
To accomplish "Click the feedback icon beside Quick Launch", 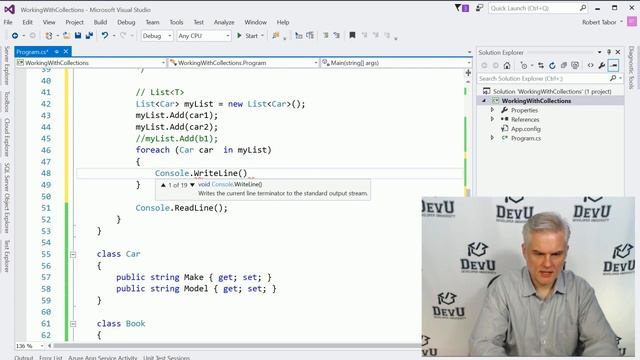I will (x=480, y=8).
